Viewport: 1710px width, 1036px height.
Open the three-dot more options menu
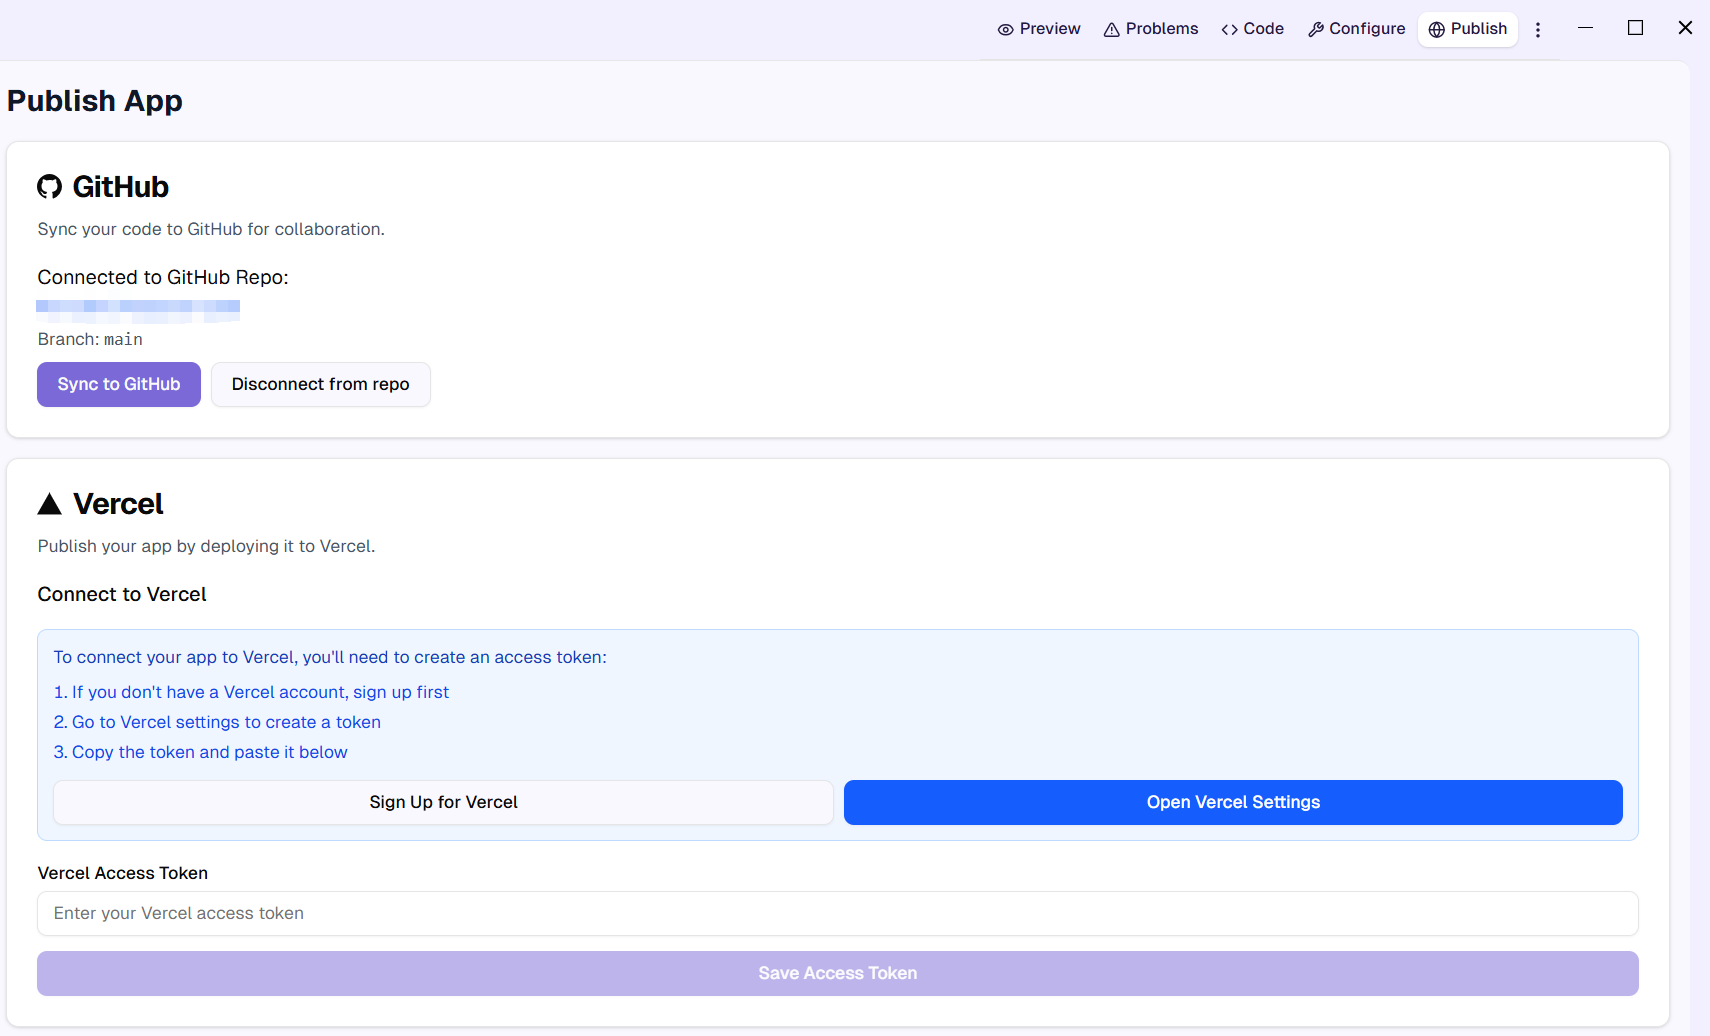pos(1538,30)
